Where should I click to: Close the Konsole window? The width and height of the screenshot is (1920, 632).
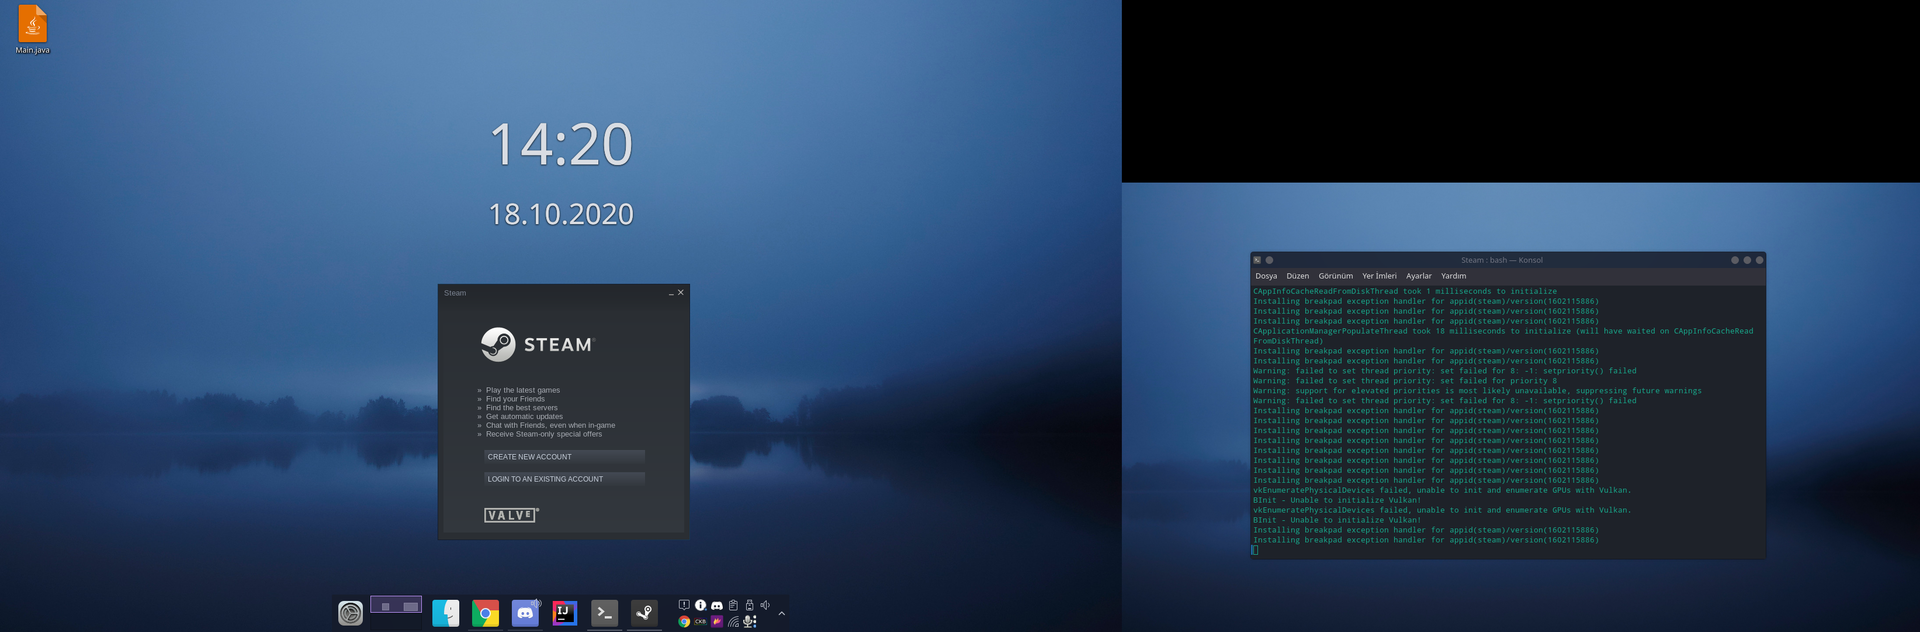pos(1760,260)
